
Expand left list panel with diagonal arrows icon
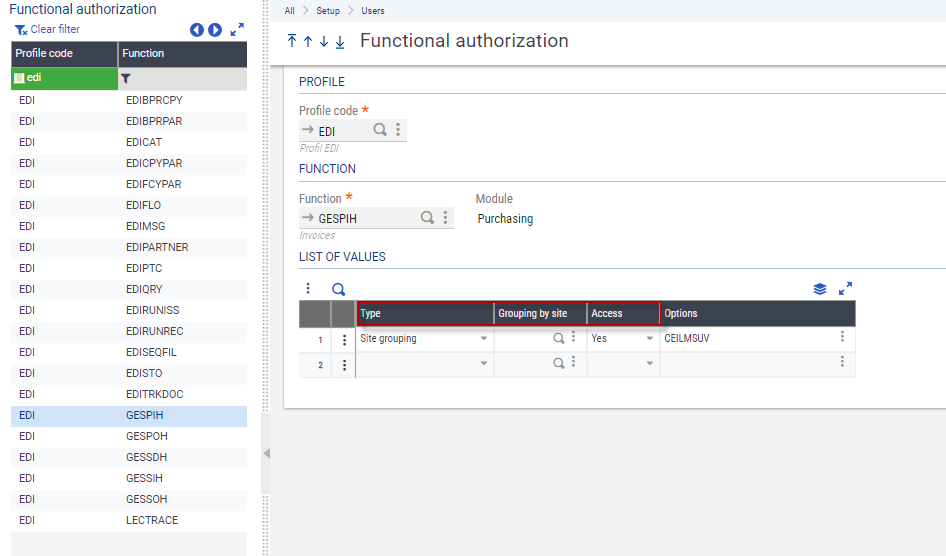pos(237,30)
